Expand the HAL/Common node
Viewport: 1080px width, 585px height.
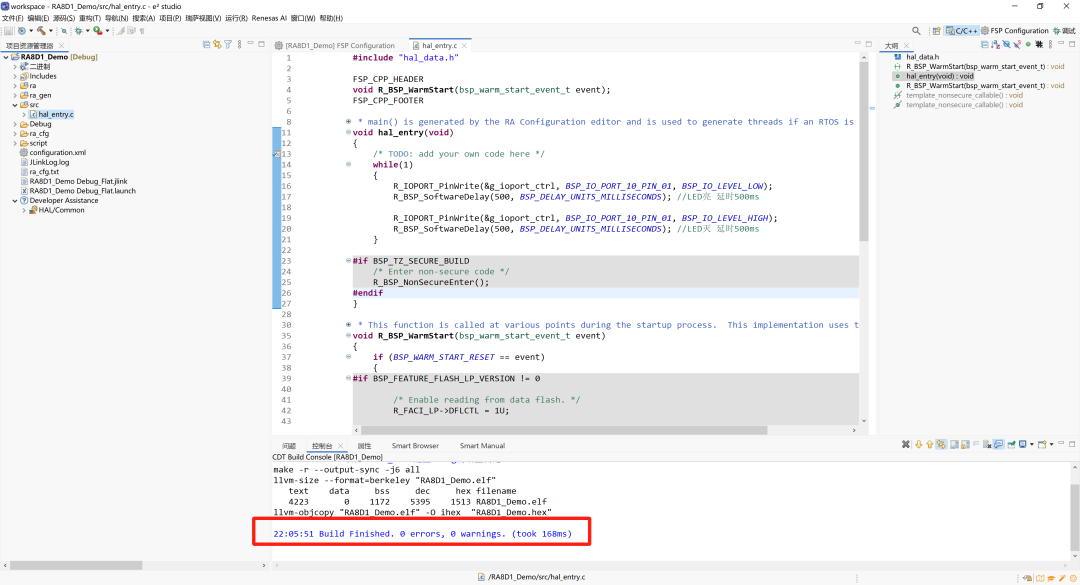[24, 210]
